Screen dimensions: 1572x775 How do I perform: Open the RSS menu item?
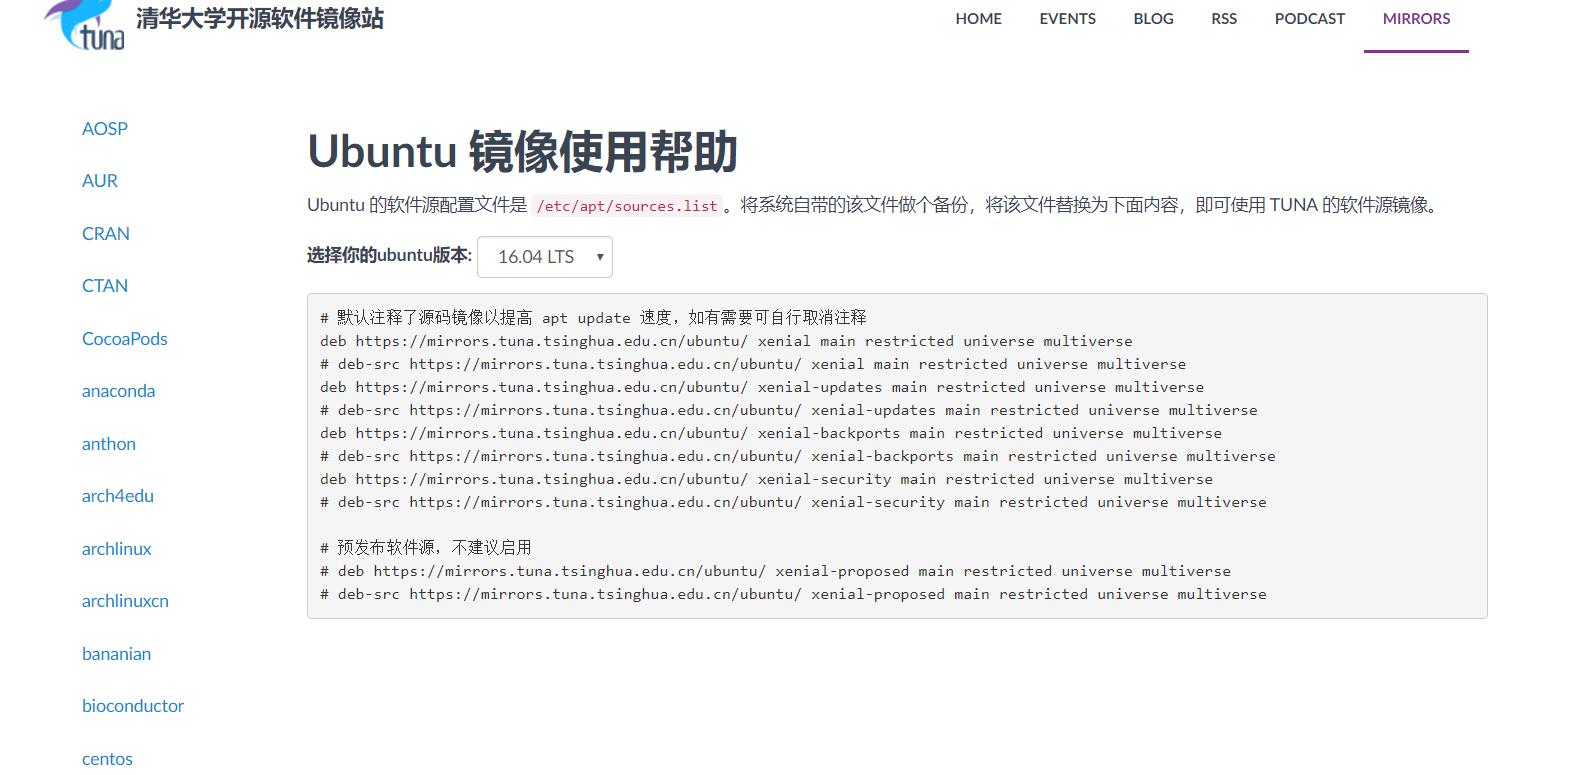[1224, 19]
